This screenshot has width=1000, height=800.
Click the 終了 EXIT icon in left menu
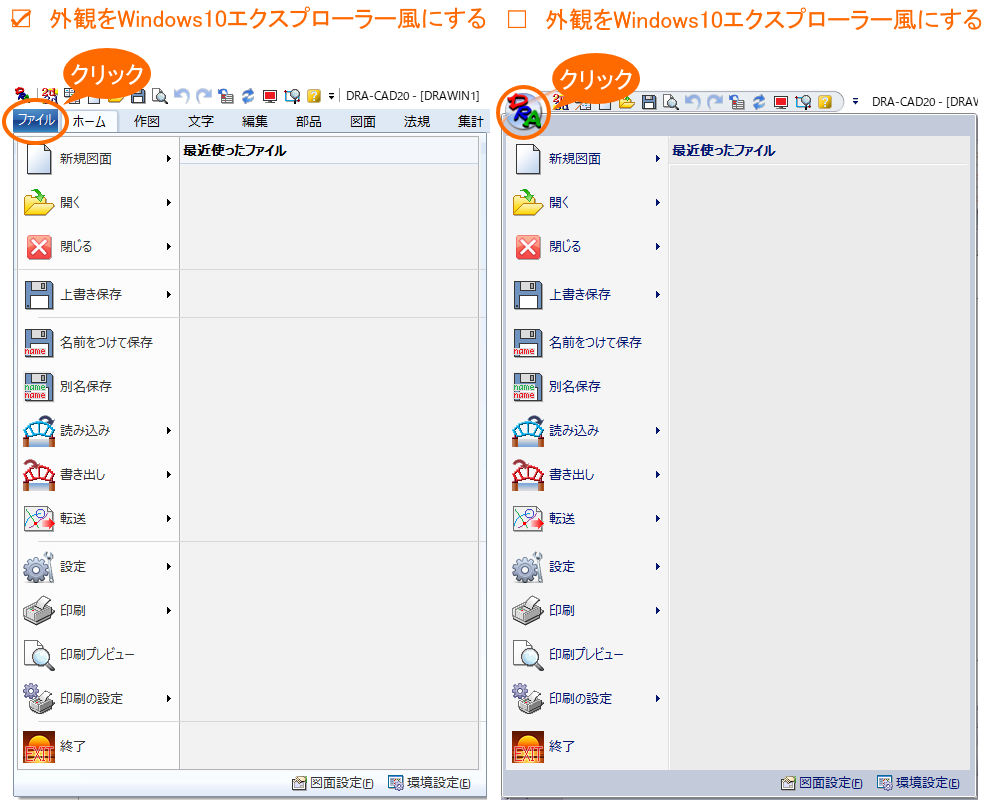click(x=38, y=747)
